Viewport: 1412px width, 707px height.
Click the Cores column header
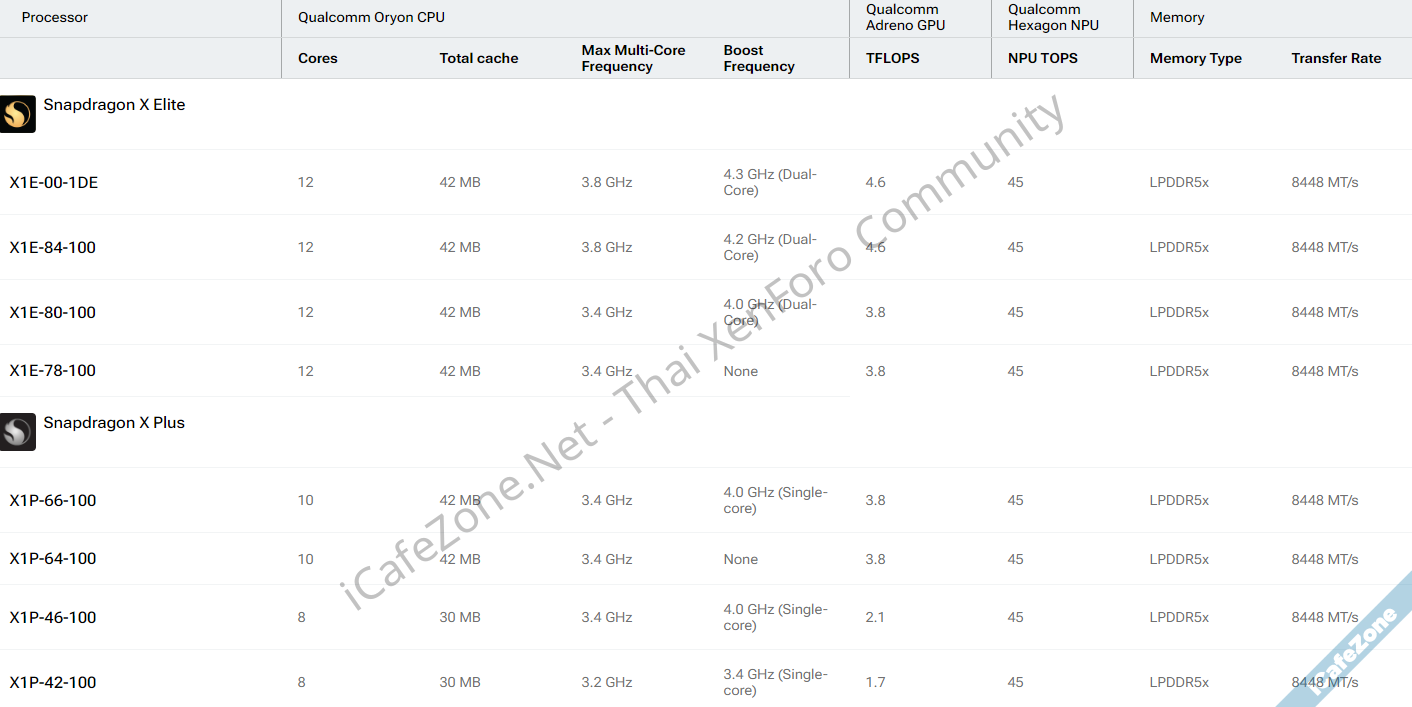click(x=318, y=58)
